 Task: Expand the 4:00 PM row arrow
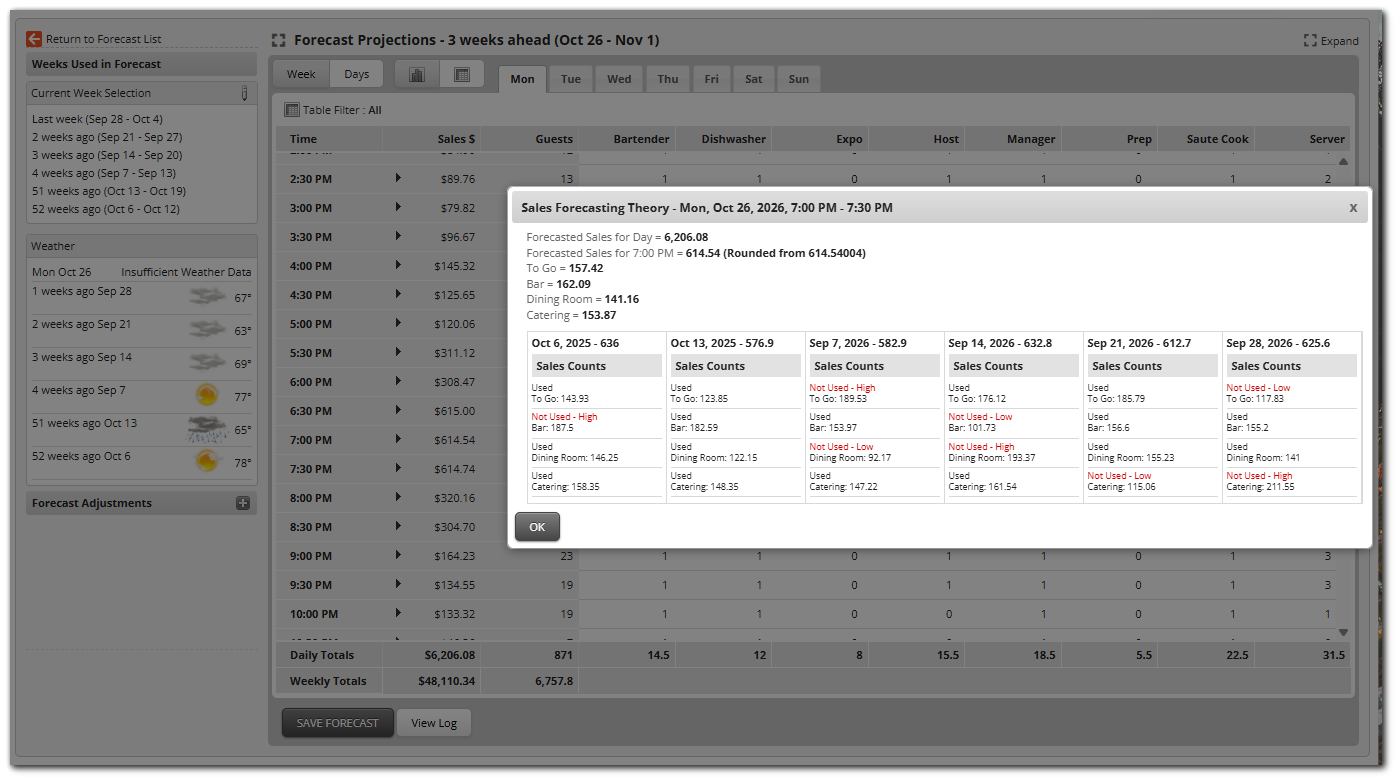point(398,265)
